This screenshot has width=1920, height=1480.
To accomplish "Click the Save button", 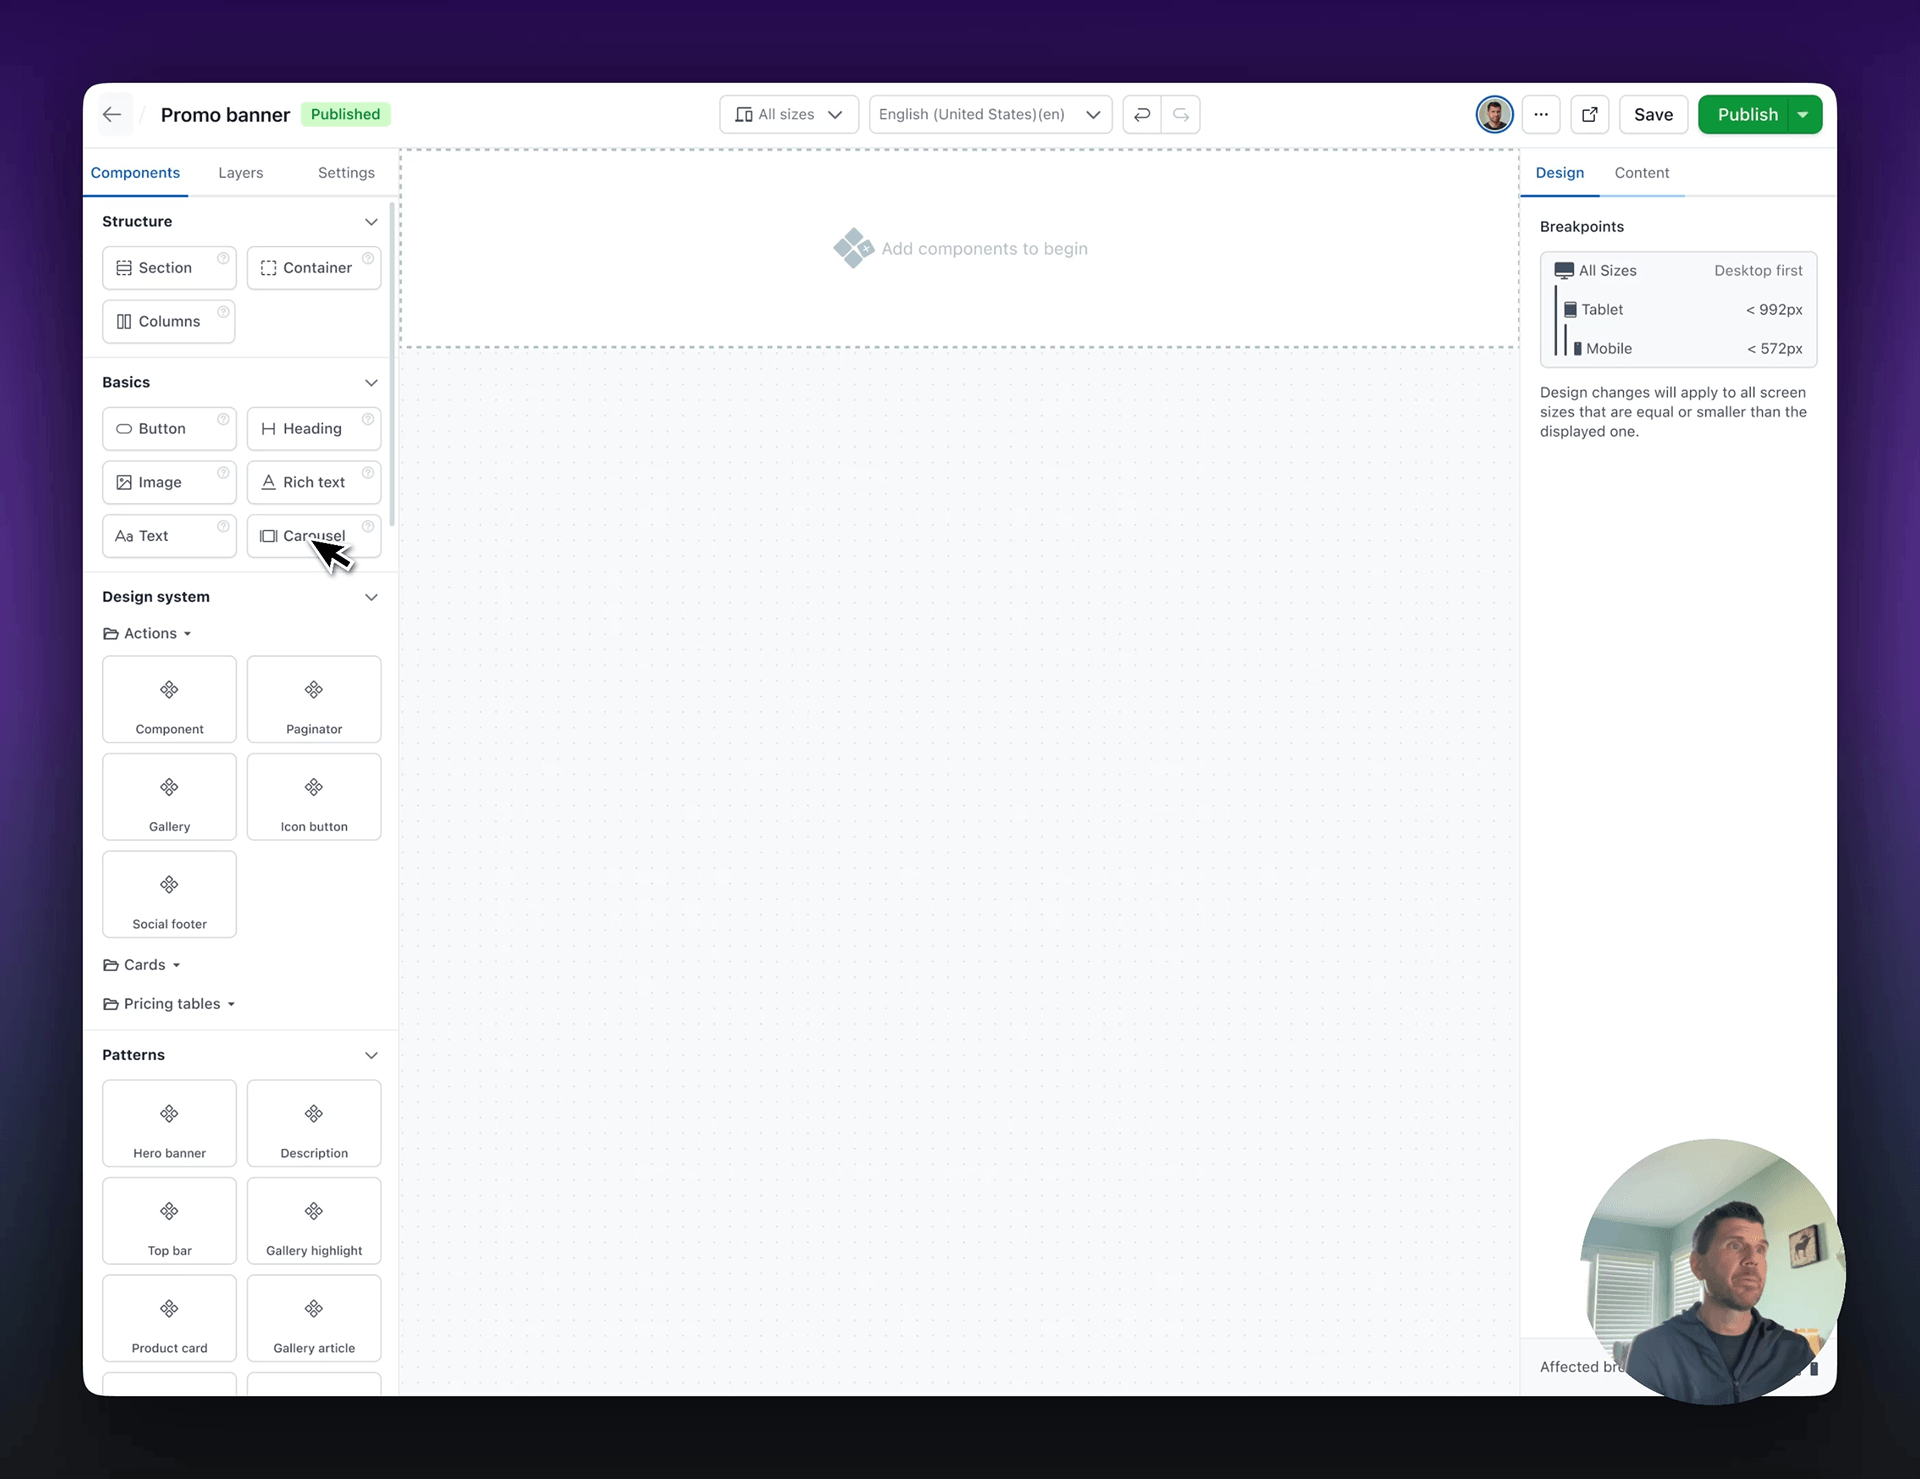I will pos(1653,114).
